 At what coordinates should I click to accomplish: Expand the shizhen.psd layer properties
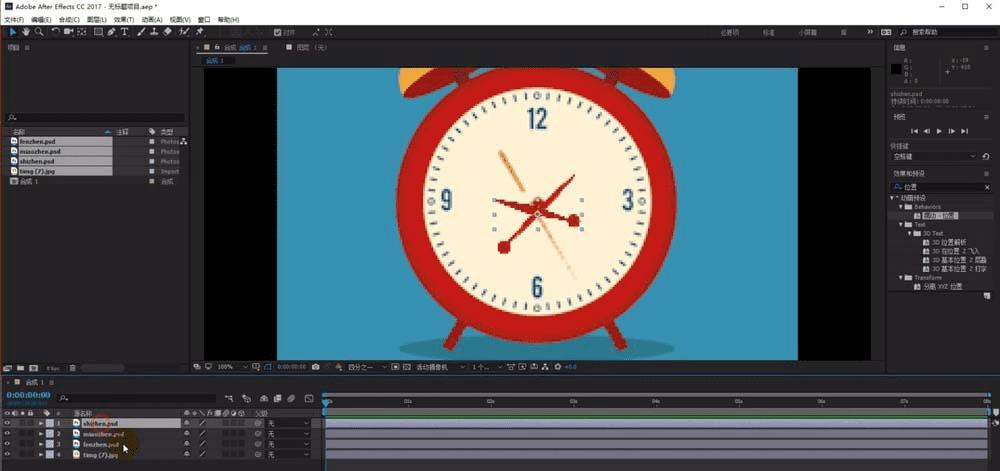(41, 423)
